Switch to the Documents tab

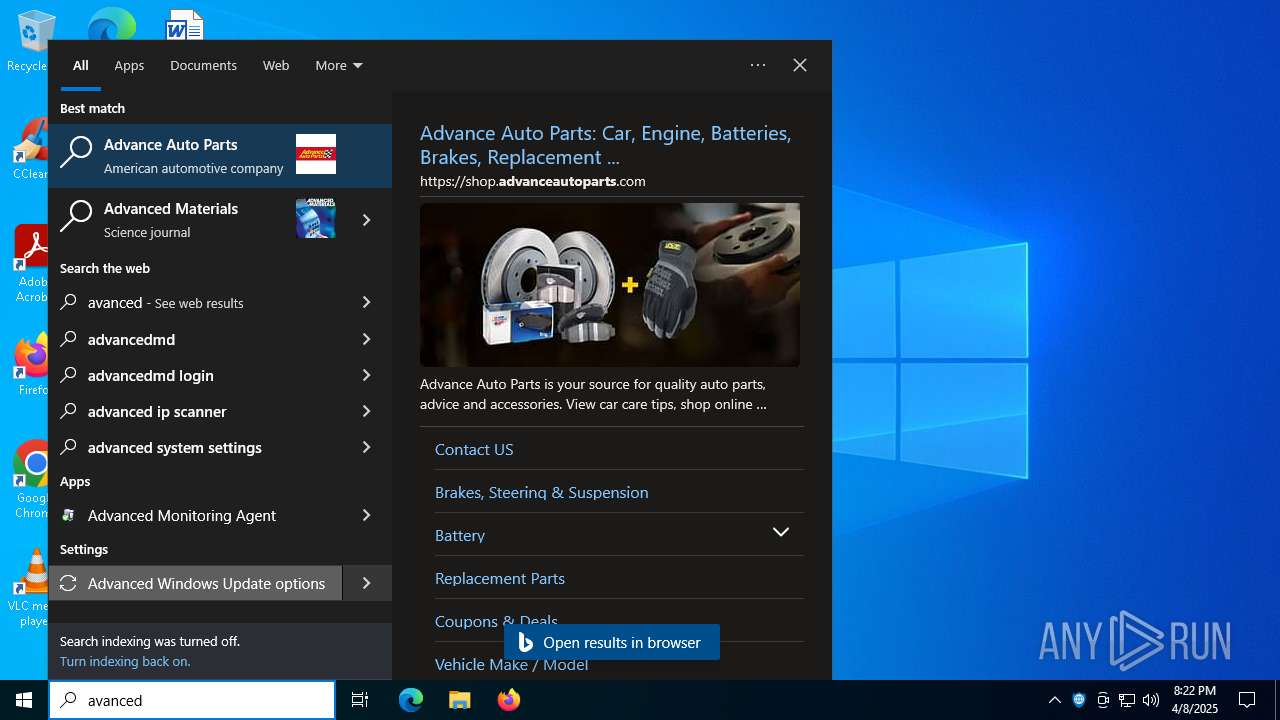coord(203,65)
